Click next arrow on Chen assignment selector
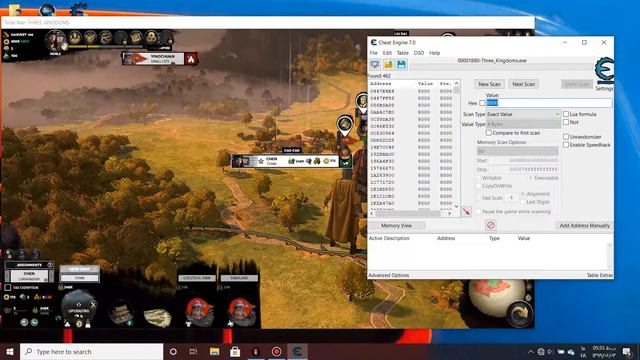The height and width of the screenshot is (360, 640). click(51, 276)
